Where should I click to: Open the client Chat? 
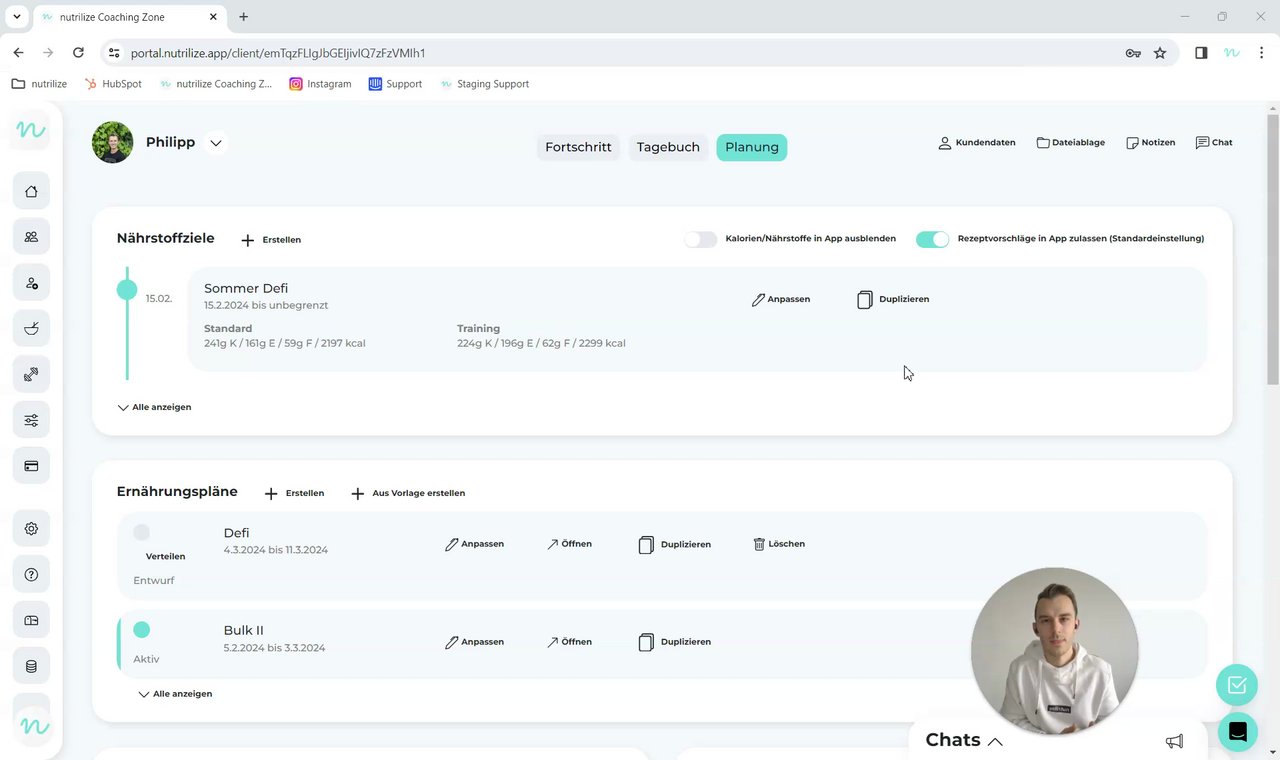[1214, 143]
